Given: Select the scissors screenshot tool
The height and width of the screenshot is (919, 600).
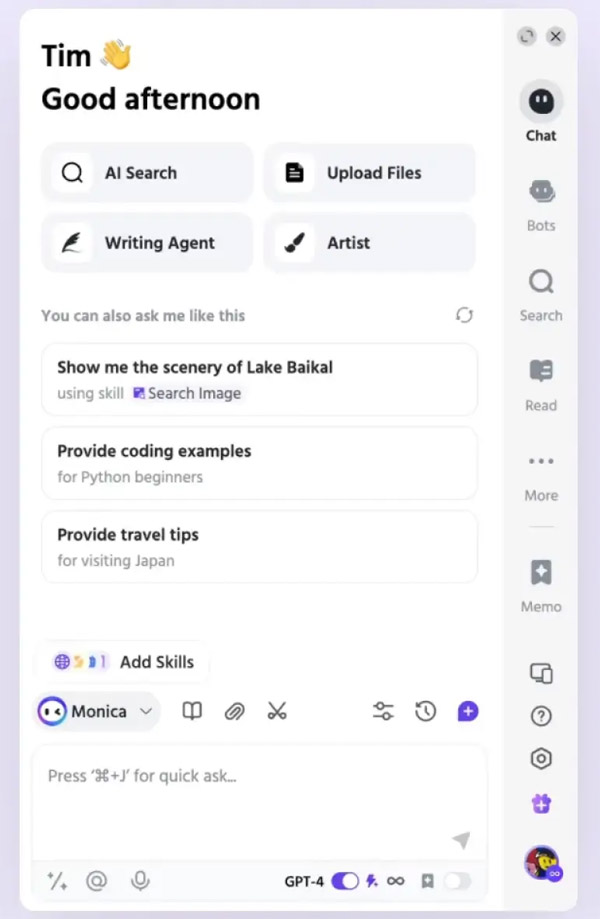Looking at the screenshot, I should point(277,711).
